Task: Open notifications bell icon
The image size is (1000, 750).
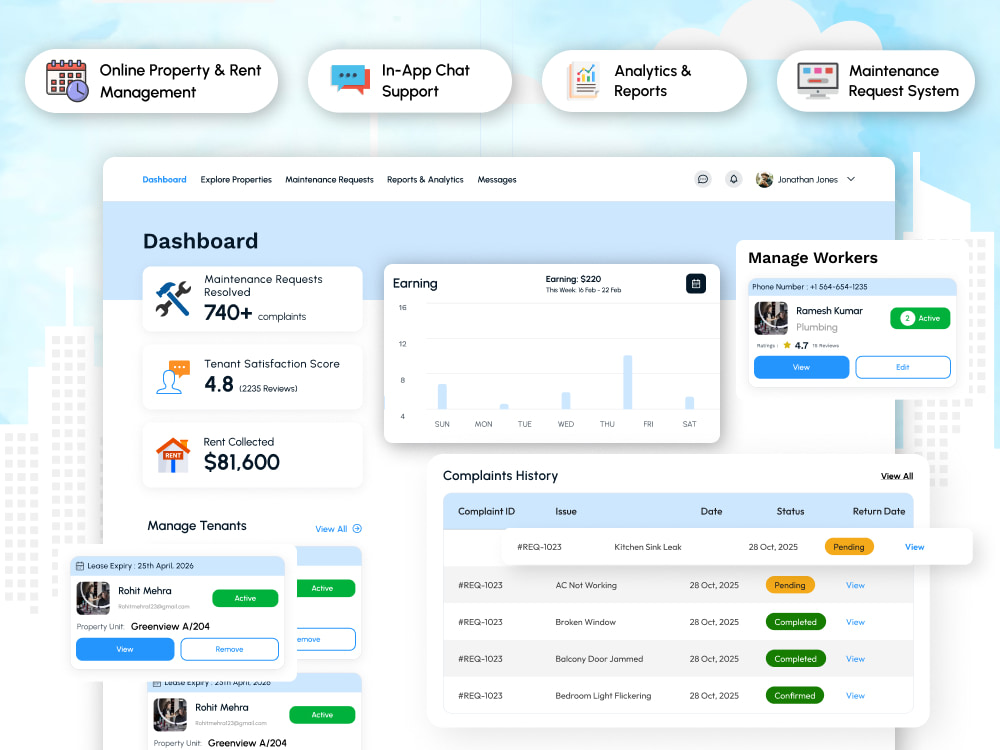Action: (733, 179)
